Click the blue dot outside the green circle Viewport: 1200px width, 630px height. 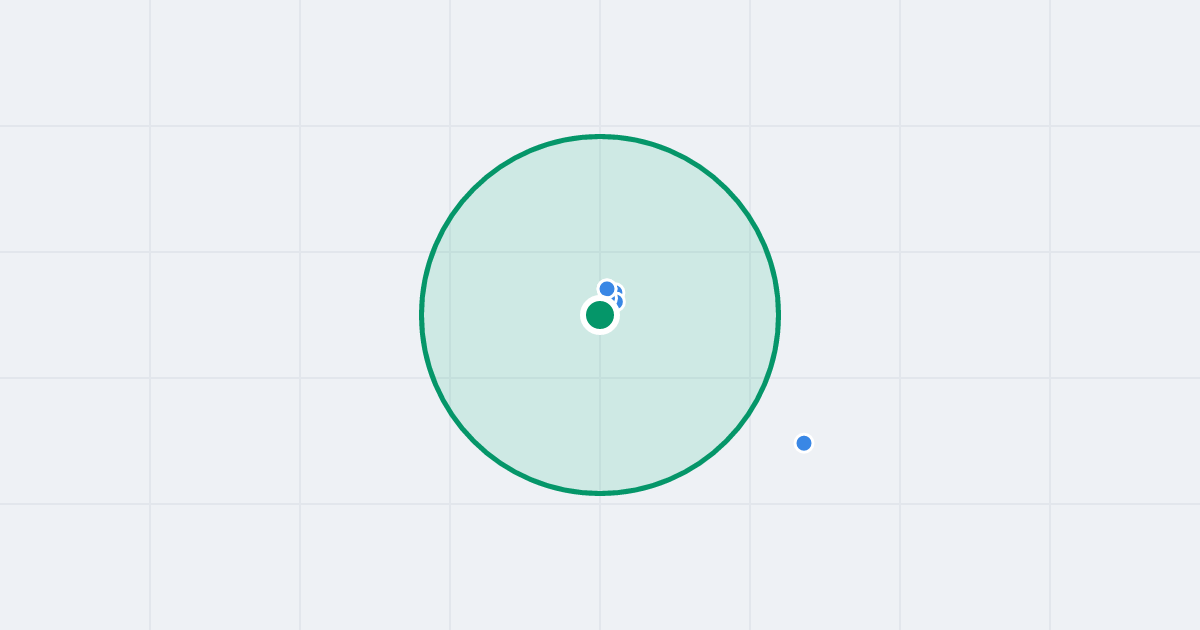(804, 443)
